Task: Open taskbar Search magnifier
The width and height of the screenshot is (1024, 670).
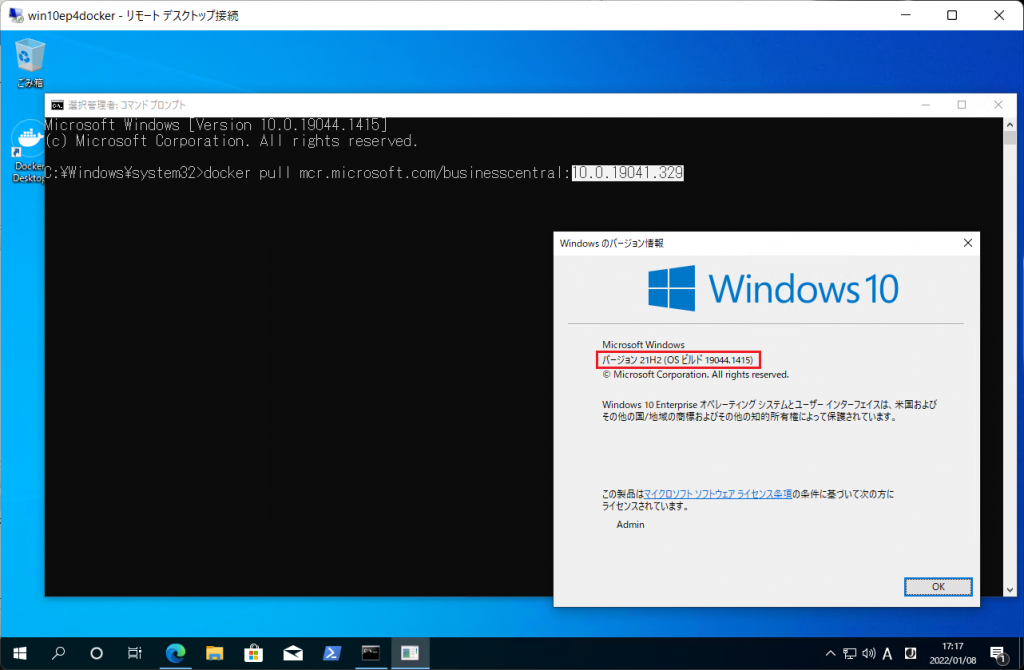Action: point(59,653)
